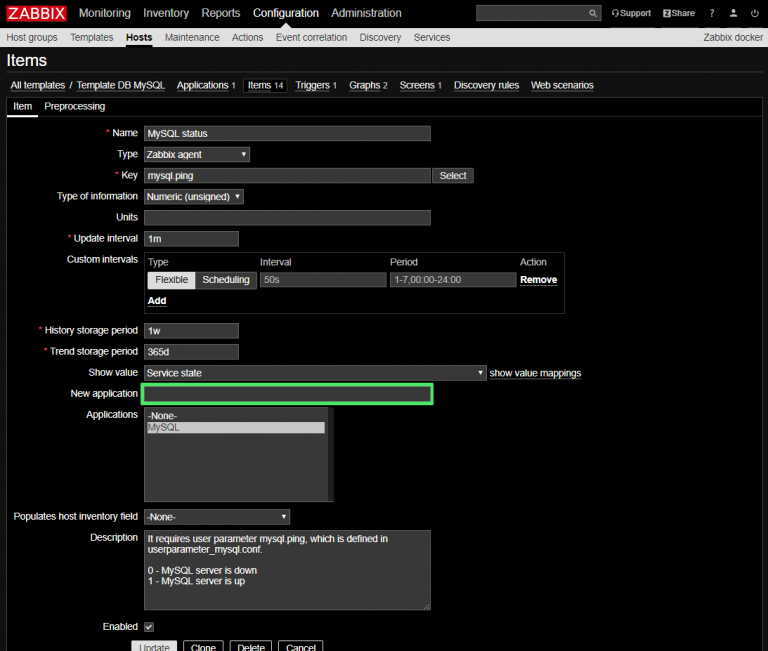Click the Period 1-7,00:00-24:00 field
Image resolution: width=768 pixels, height=651 pixels.
pyautogui.click(x=453, y=280)
